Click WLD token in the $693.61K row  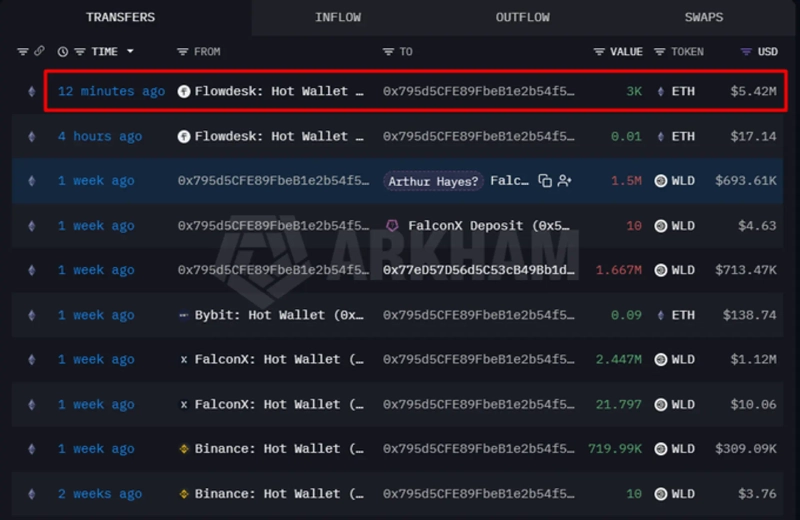point(683,181)
